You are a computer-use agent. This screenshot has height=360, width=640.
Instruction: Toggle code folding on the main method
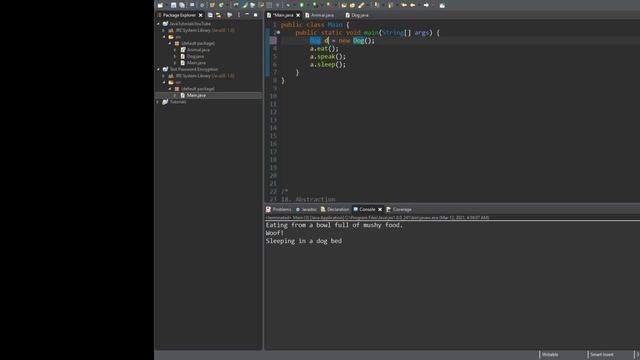(278, 32)
